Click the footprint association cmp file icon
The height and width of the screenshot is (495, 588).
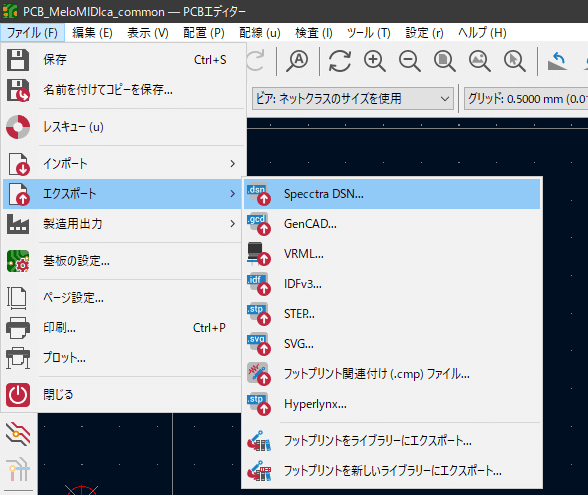(259, 374)
